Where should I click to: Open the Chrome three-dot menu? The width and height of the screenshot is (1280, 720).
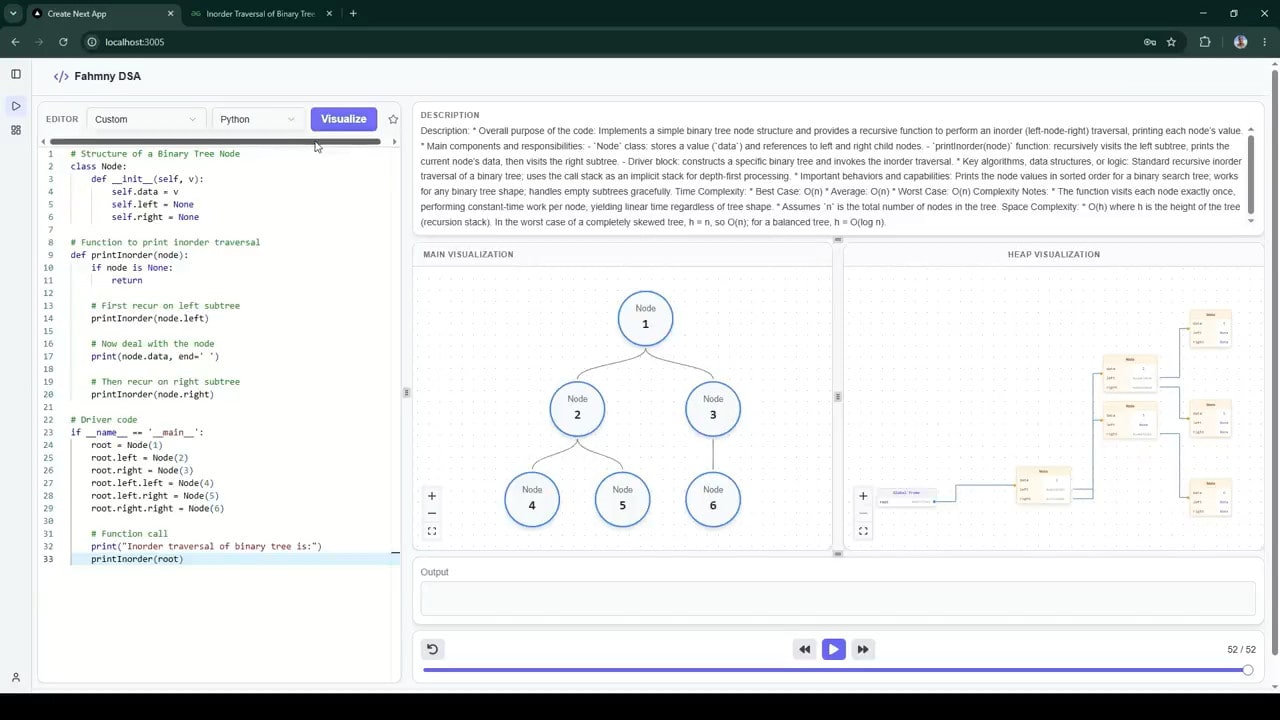click(1265, 42)
